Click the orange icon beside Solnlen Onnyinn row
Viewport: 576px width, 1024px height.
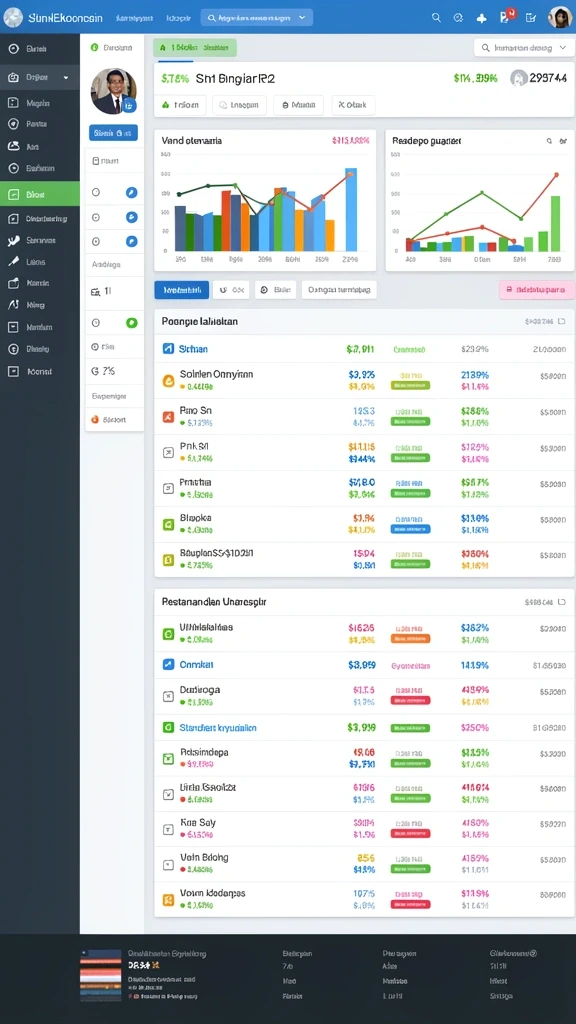click(x=168, y=380)
